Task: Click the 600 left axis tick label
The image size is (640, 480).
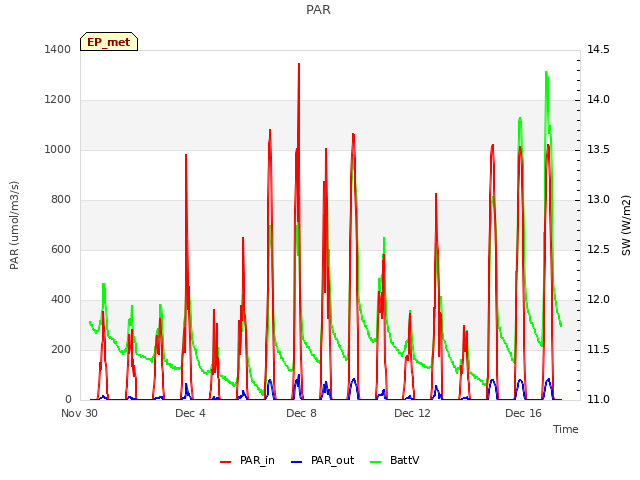Action: click(61, 250)
